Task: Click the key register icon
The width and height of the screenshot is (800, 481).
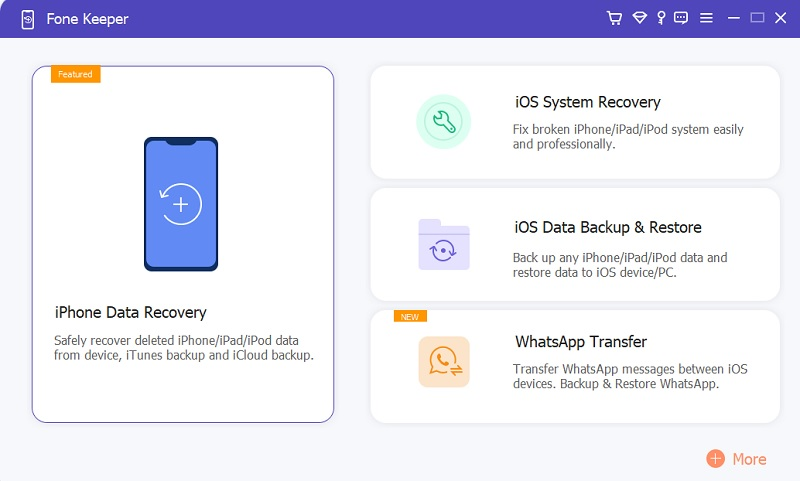Action: [x=660, y=18]
